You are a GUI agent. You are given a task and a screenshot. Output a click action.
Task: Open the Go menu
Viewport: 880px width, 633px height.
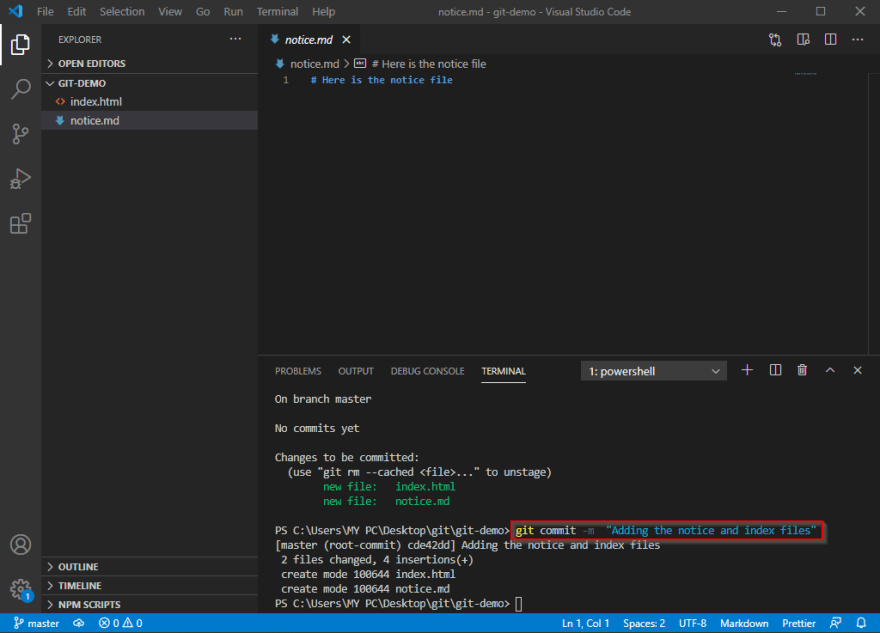pos(203,12)
